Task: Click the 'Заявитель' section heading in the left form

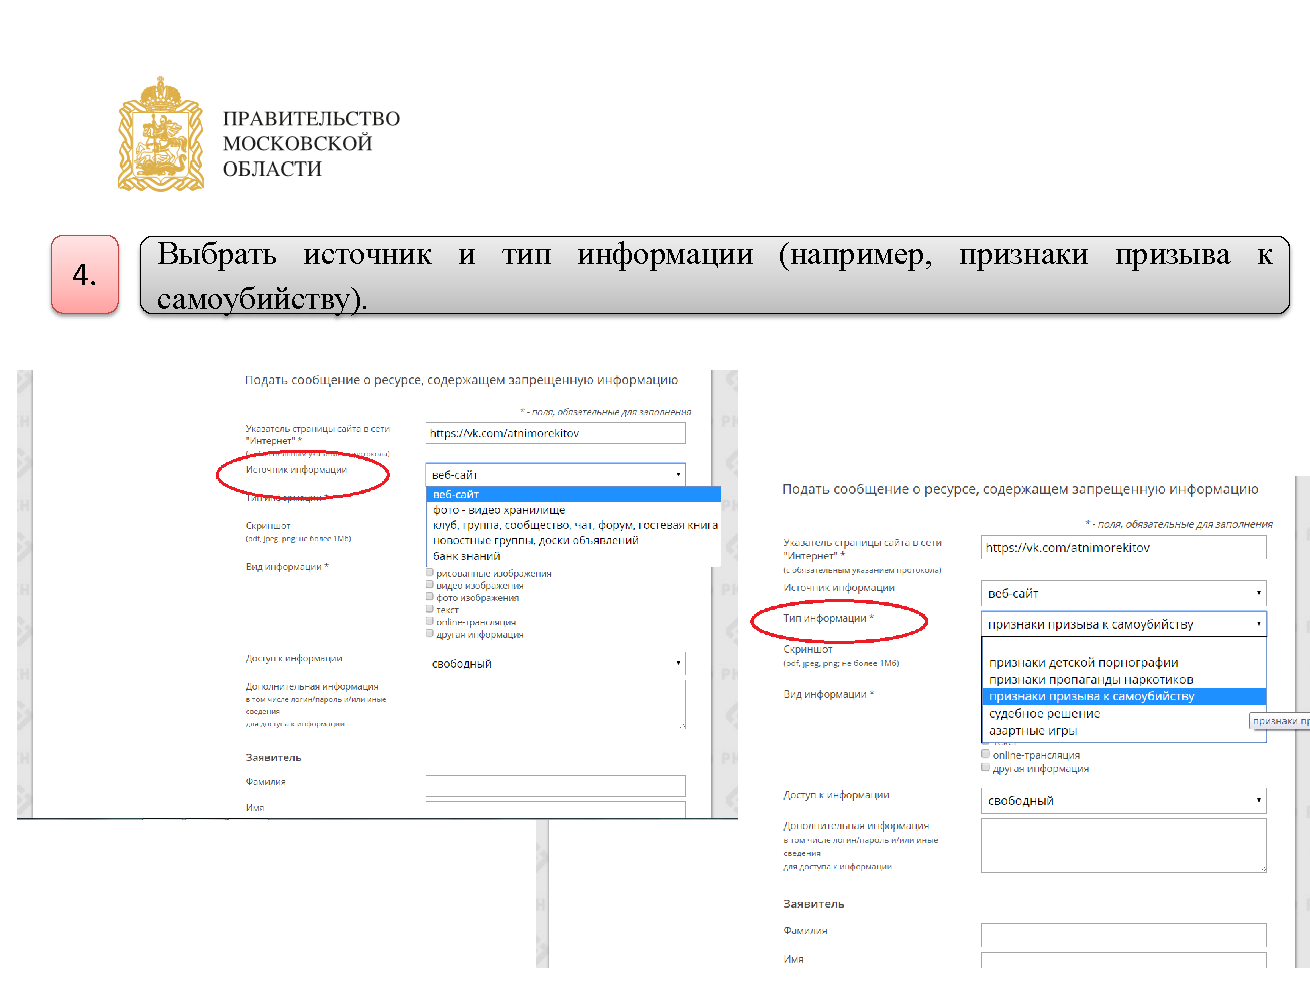Action: click(x=273, y=758)
